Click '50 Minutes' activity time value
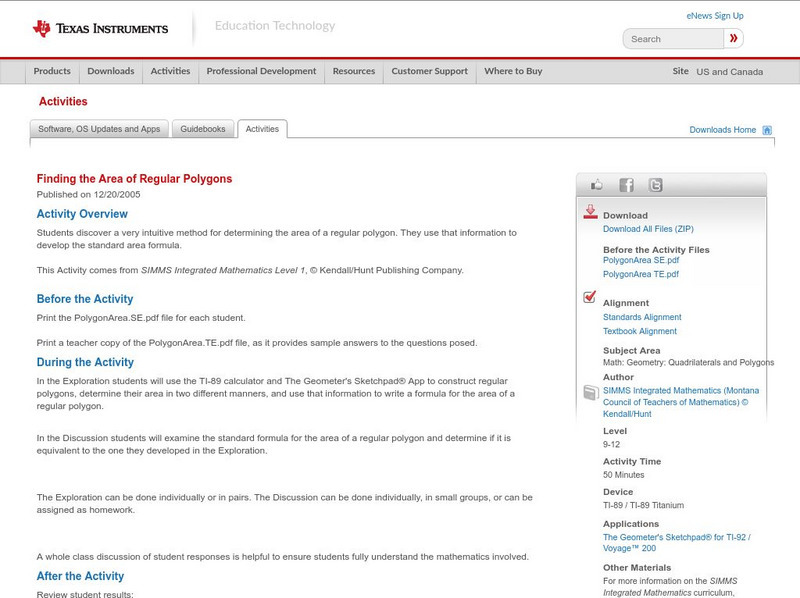 pos(623,475)
